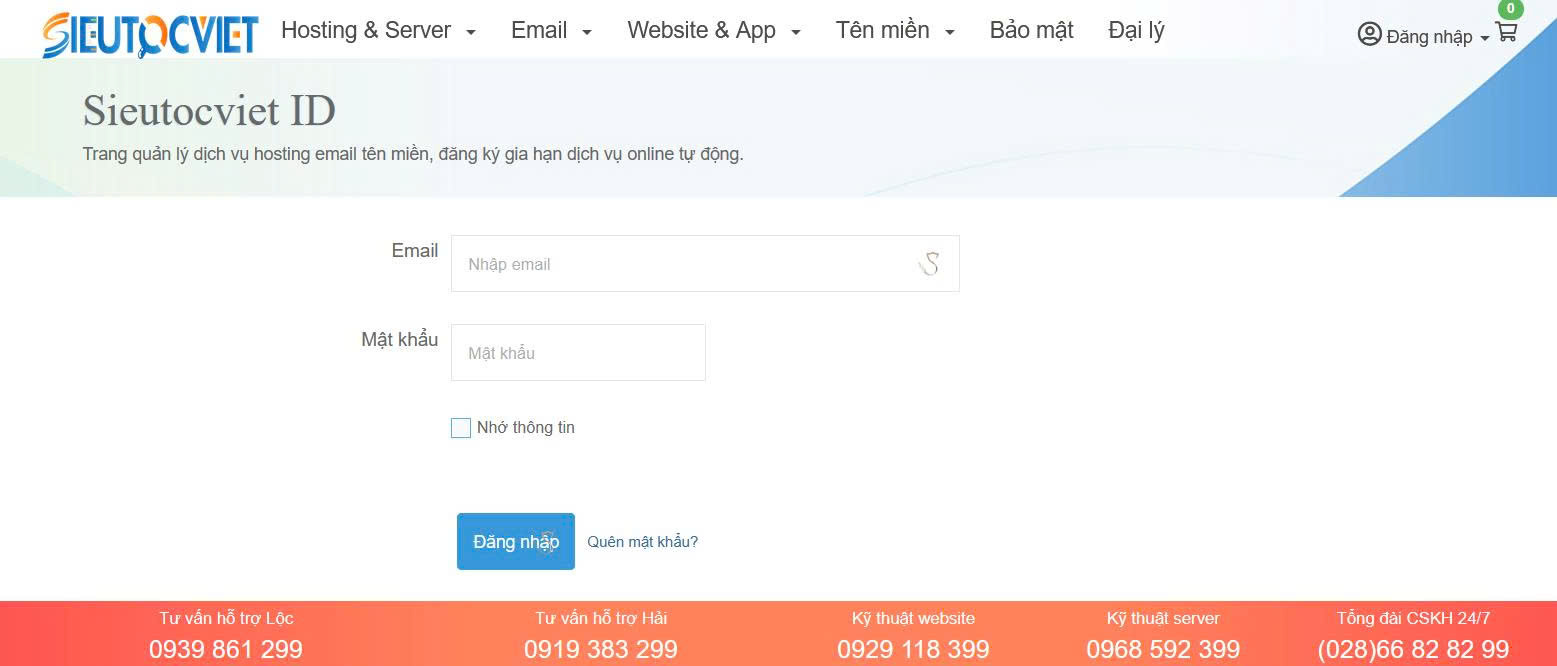1557x666 pixels.
Task: Go to the Bảo mật page
Action: coord(1031,30)
